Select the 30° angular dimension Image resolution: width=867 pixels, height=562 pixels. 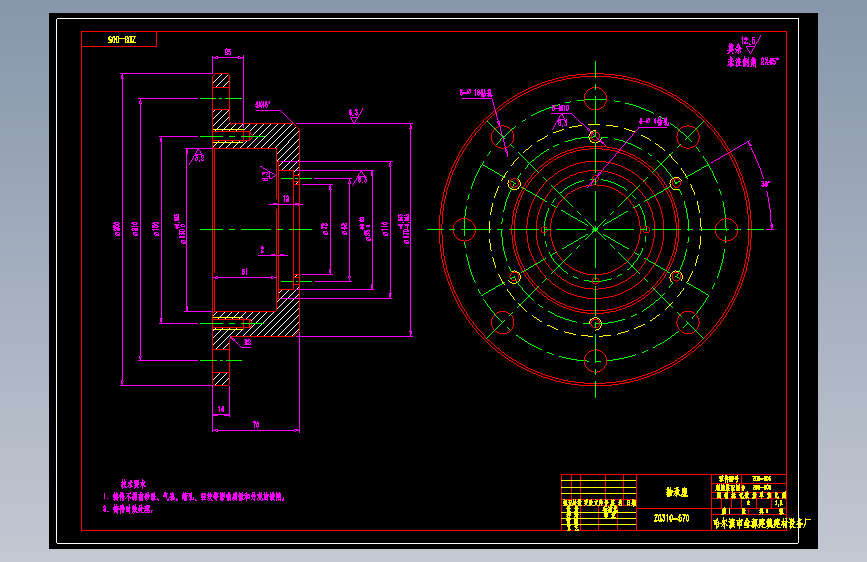(x=765, y=184)
